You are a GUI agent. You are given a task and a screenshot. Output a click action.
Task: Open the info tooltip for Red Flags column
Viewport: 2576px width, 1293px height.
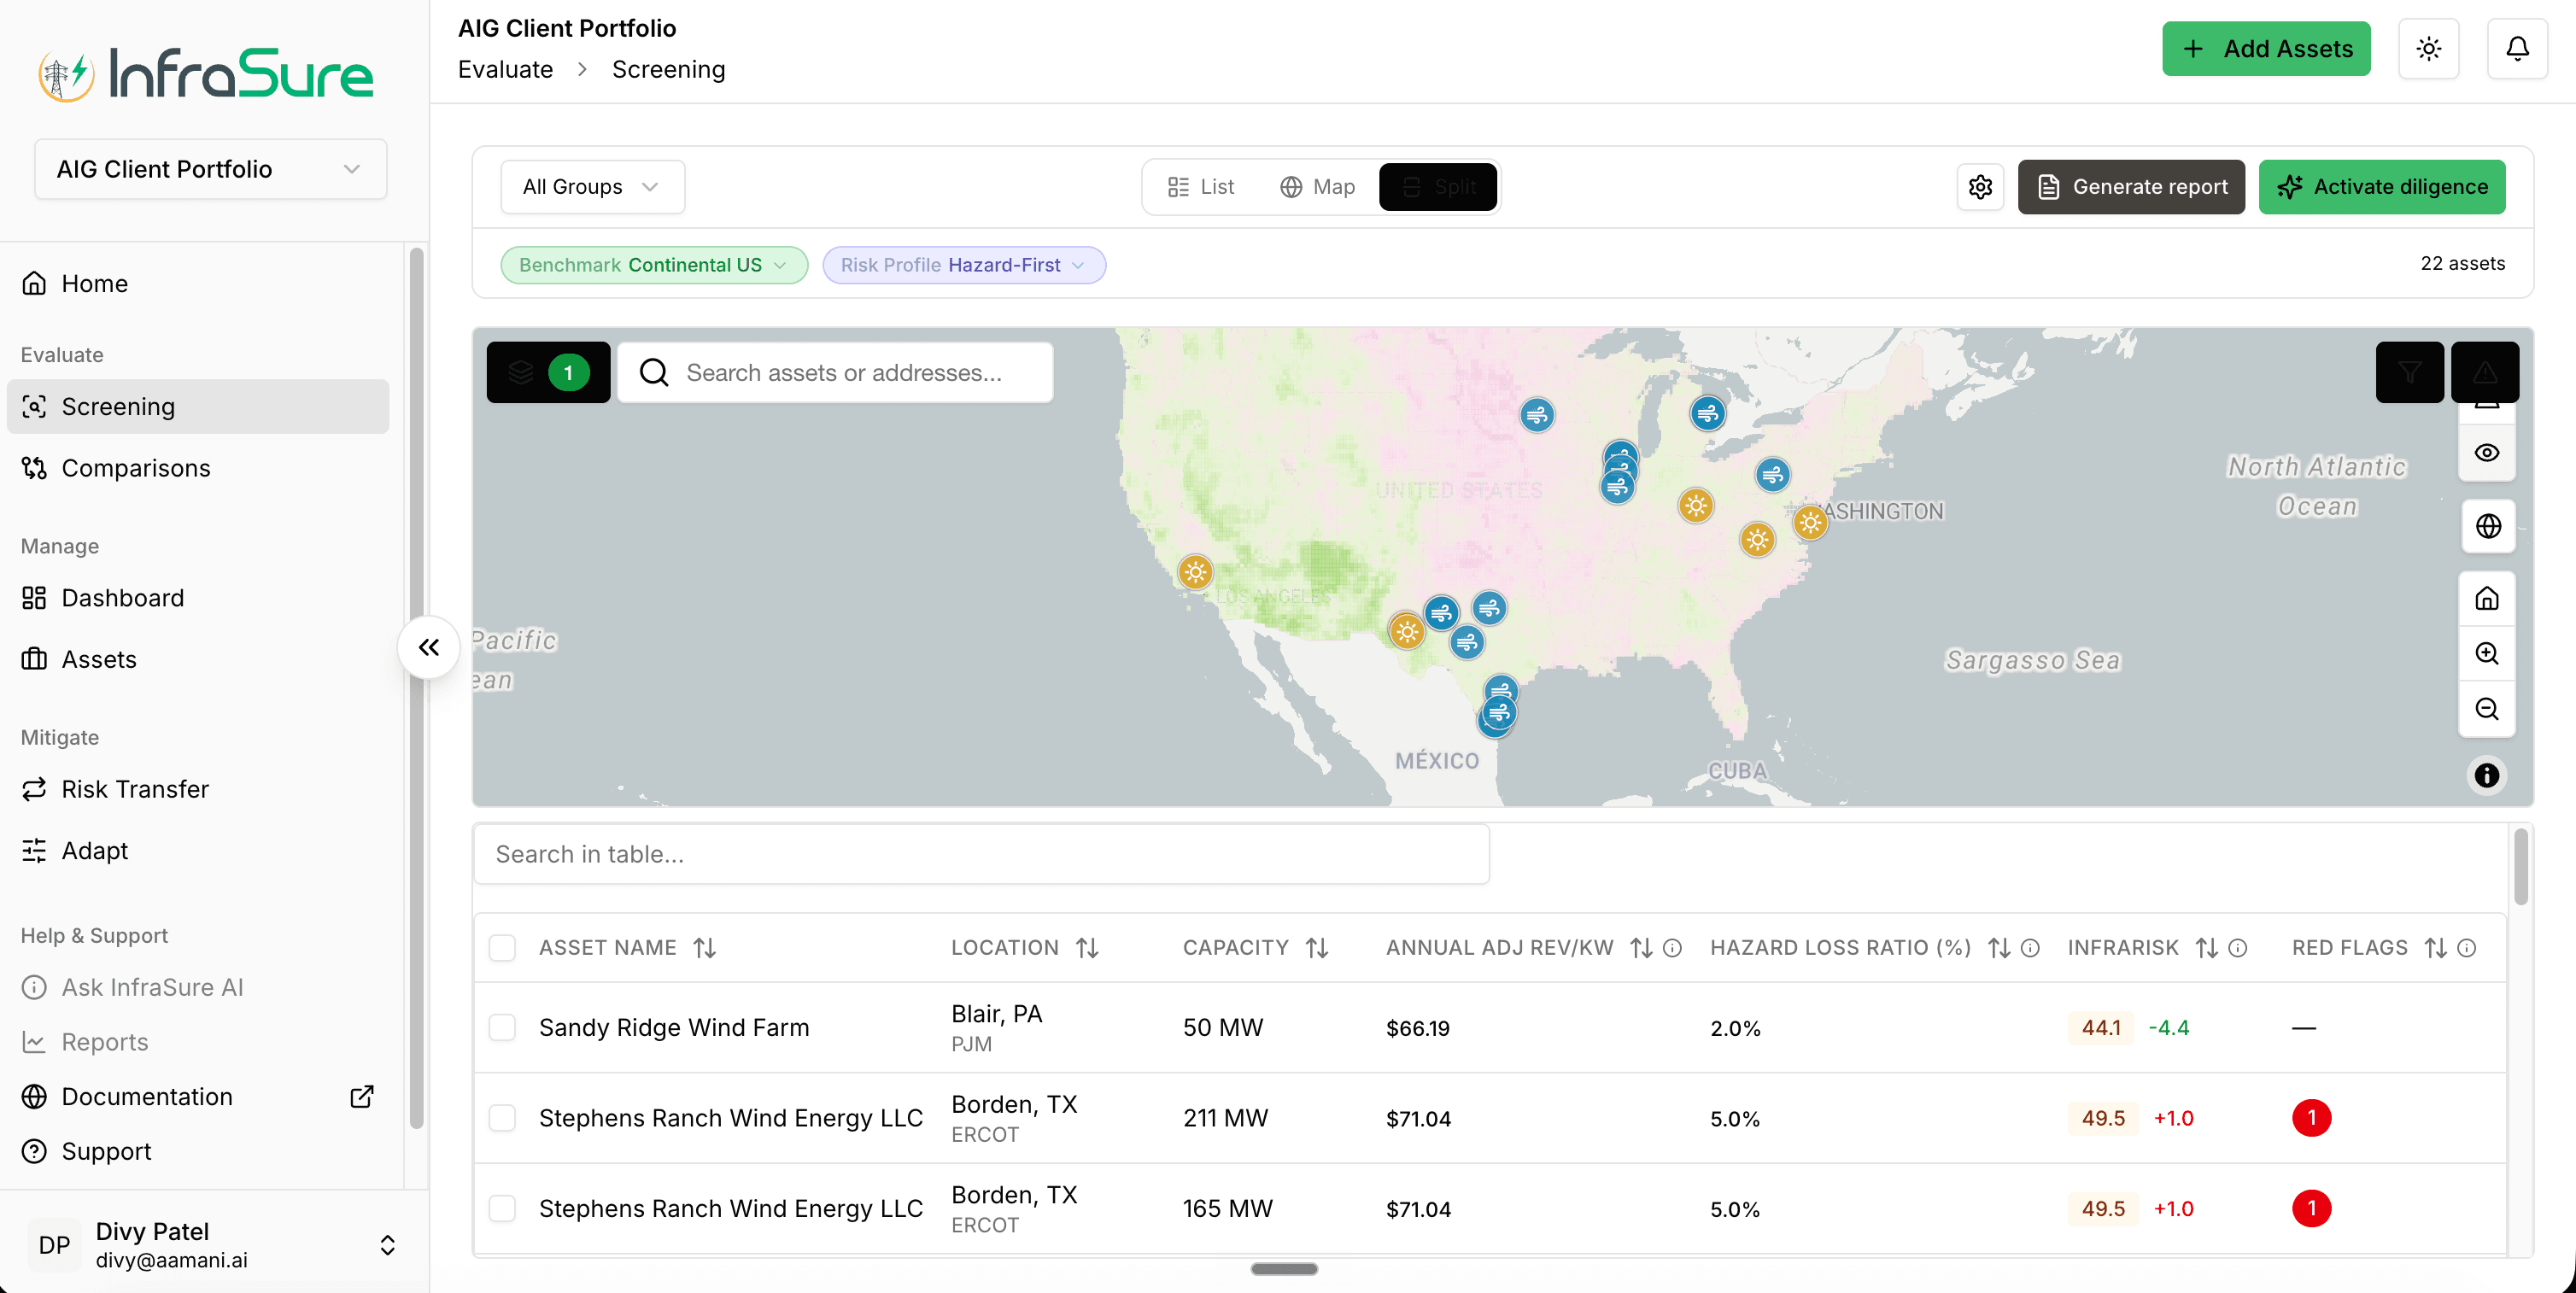[2467, 947]
